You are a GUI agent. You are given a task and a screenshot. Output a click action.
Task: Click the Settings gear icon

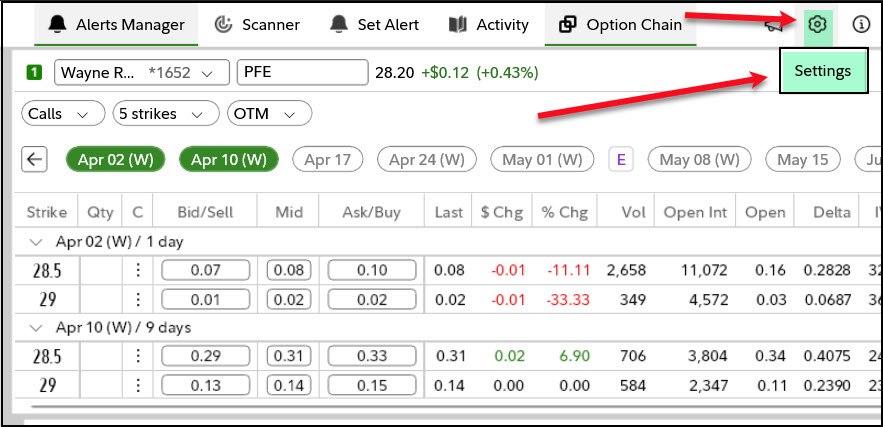818,25
